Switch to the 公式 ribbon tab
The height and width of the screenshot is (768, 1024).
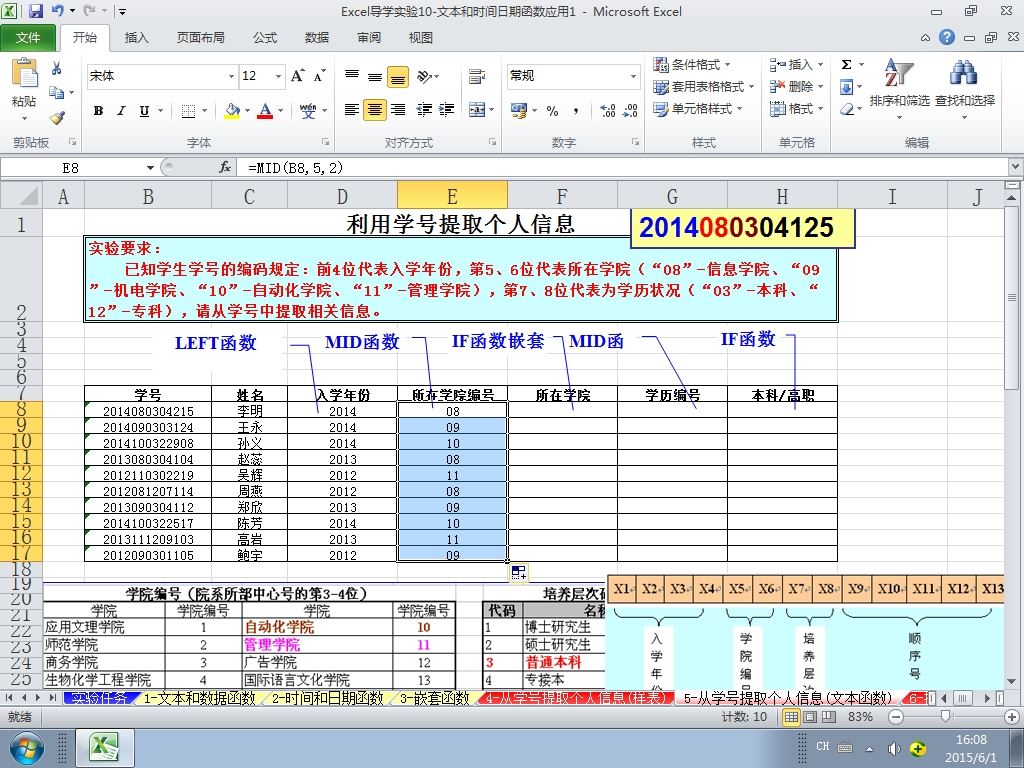point(264,37)
